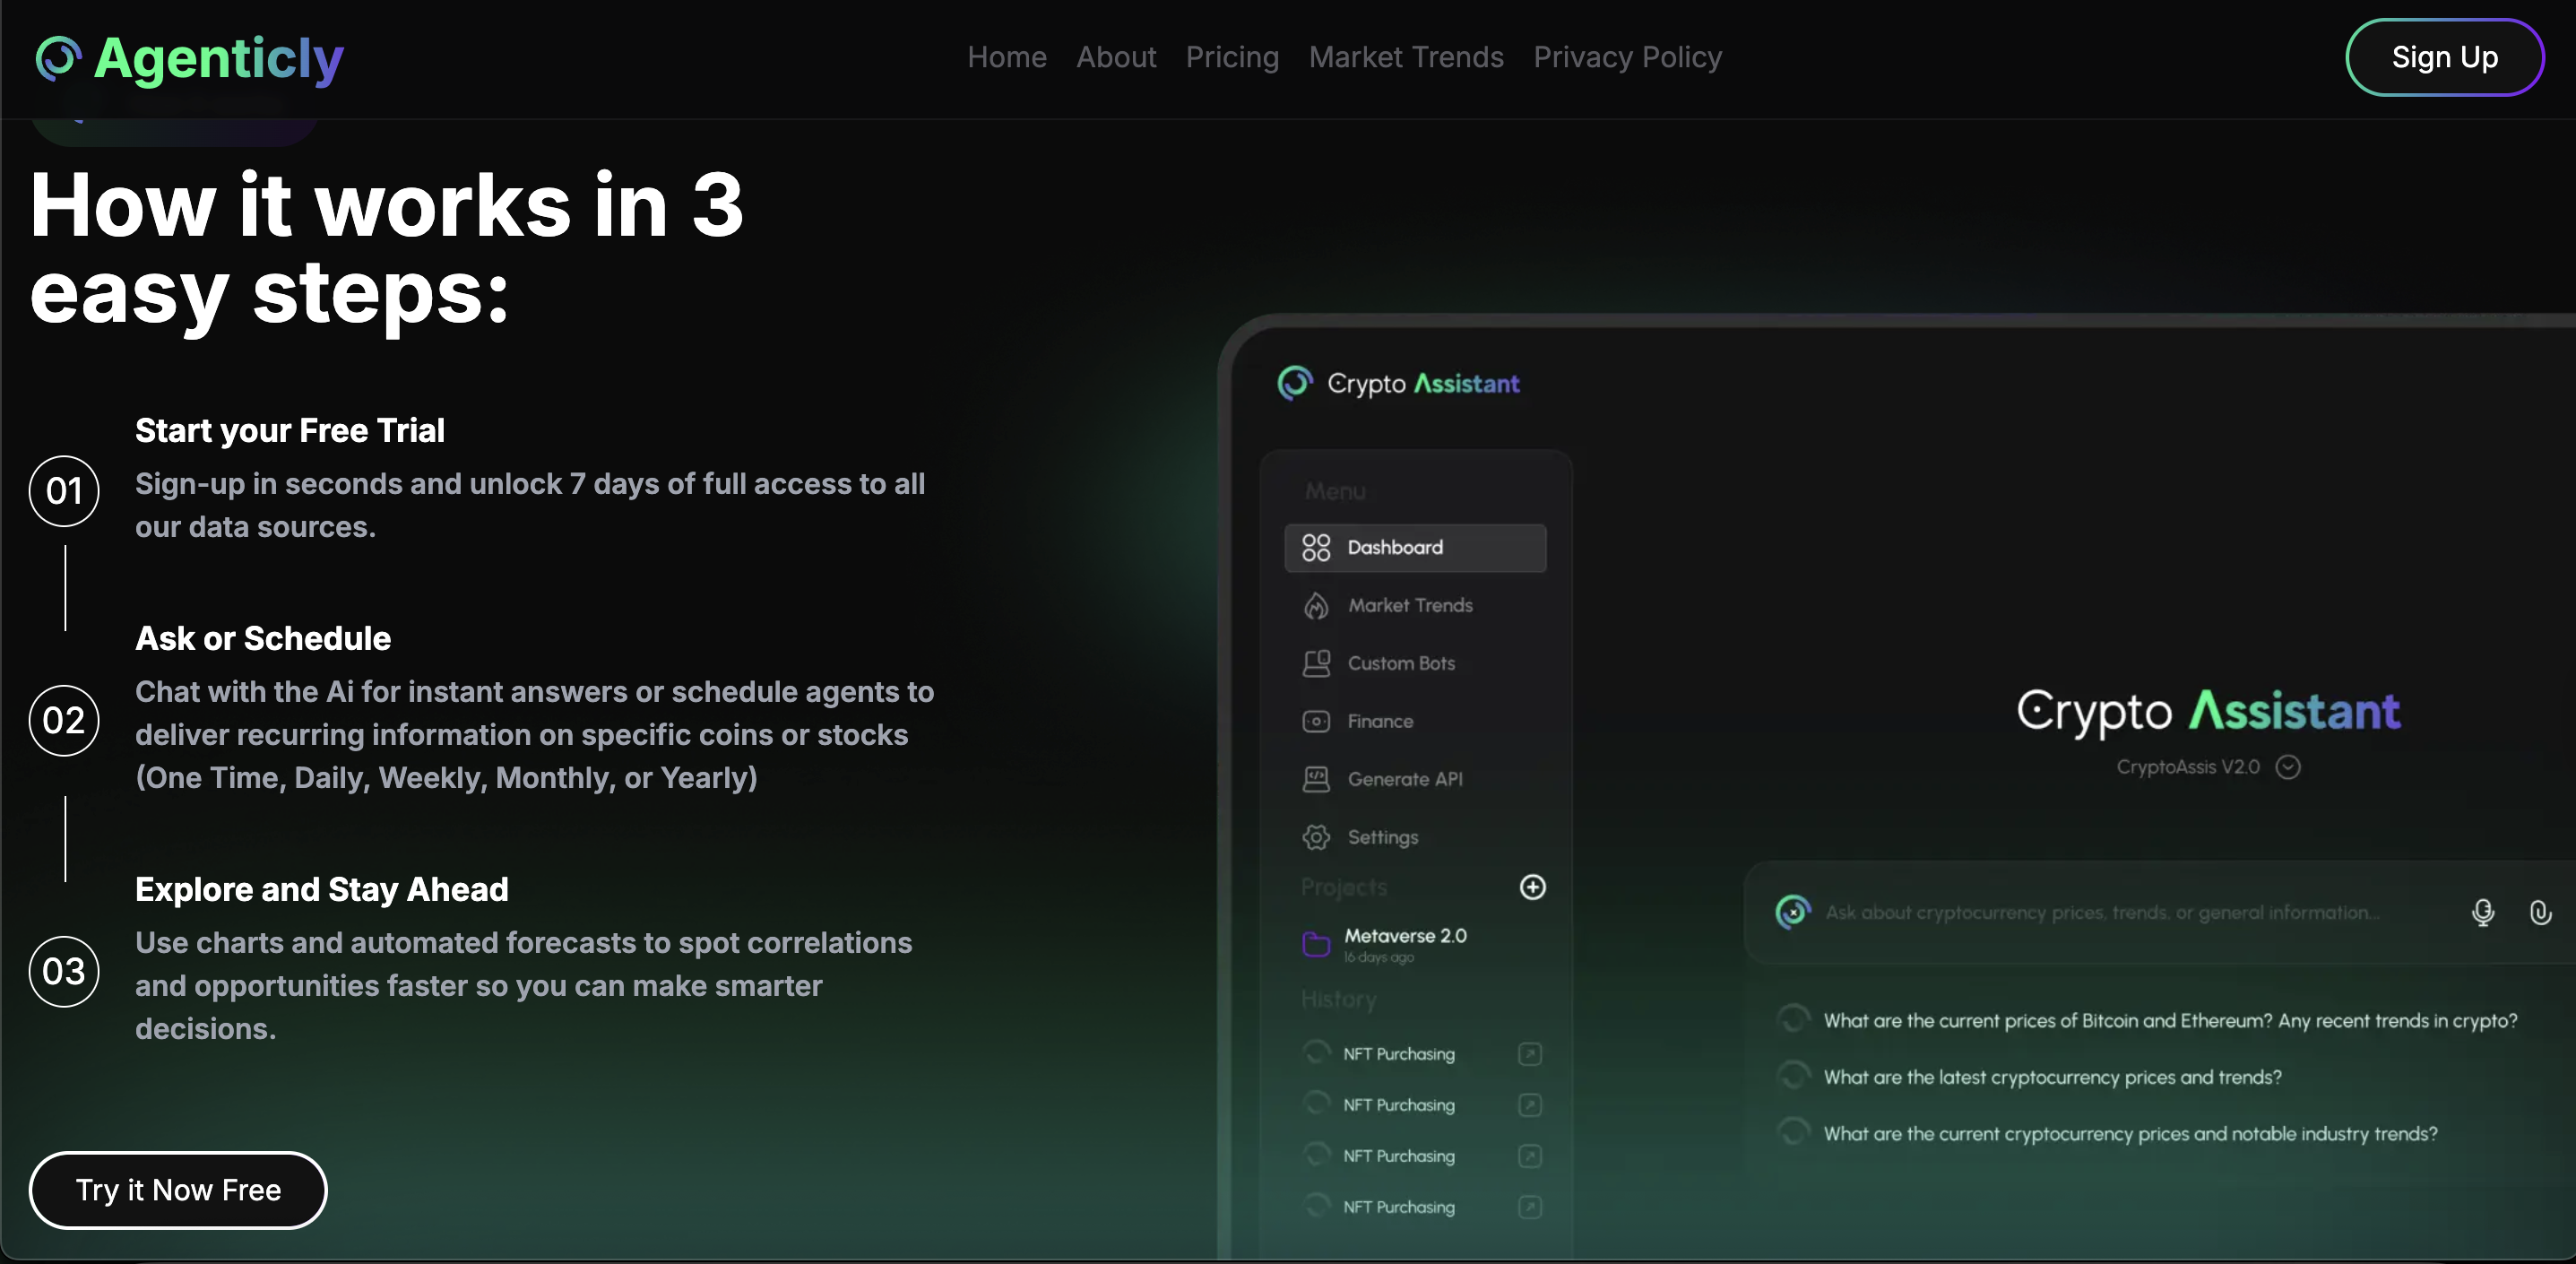Click the Custom Bots icon

(x=1316, y=663)
